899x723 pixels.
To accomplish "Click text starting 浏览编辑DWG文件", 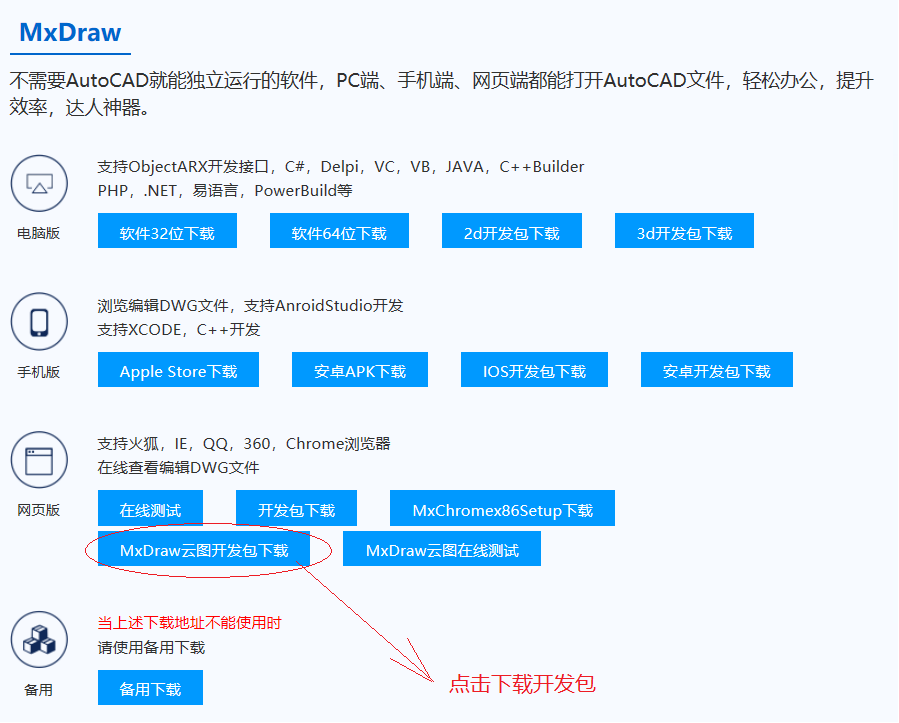I will pyautogui.click(x=250, y=306).
